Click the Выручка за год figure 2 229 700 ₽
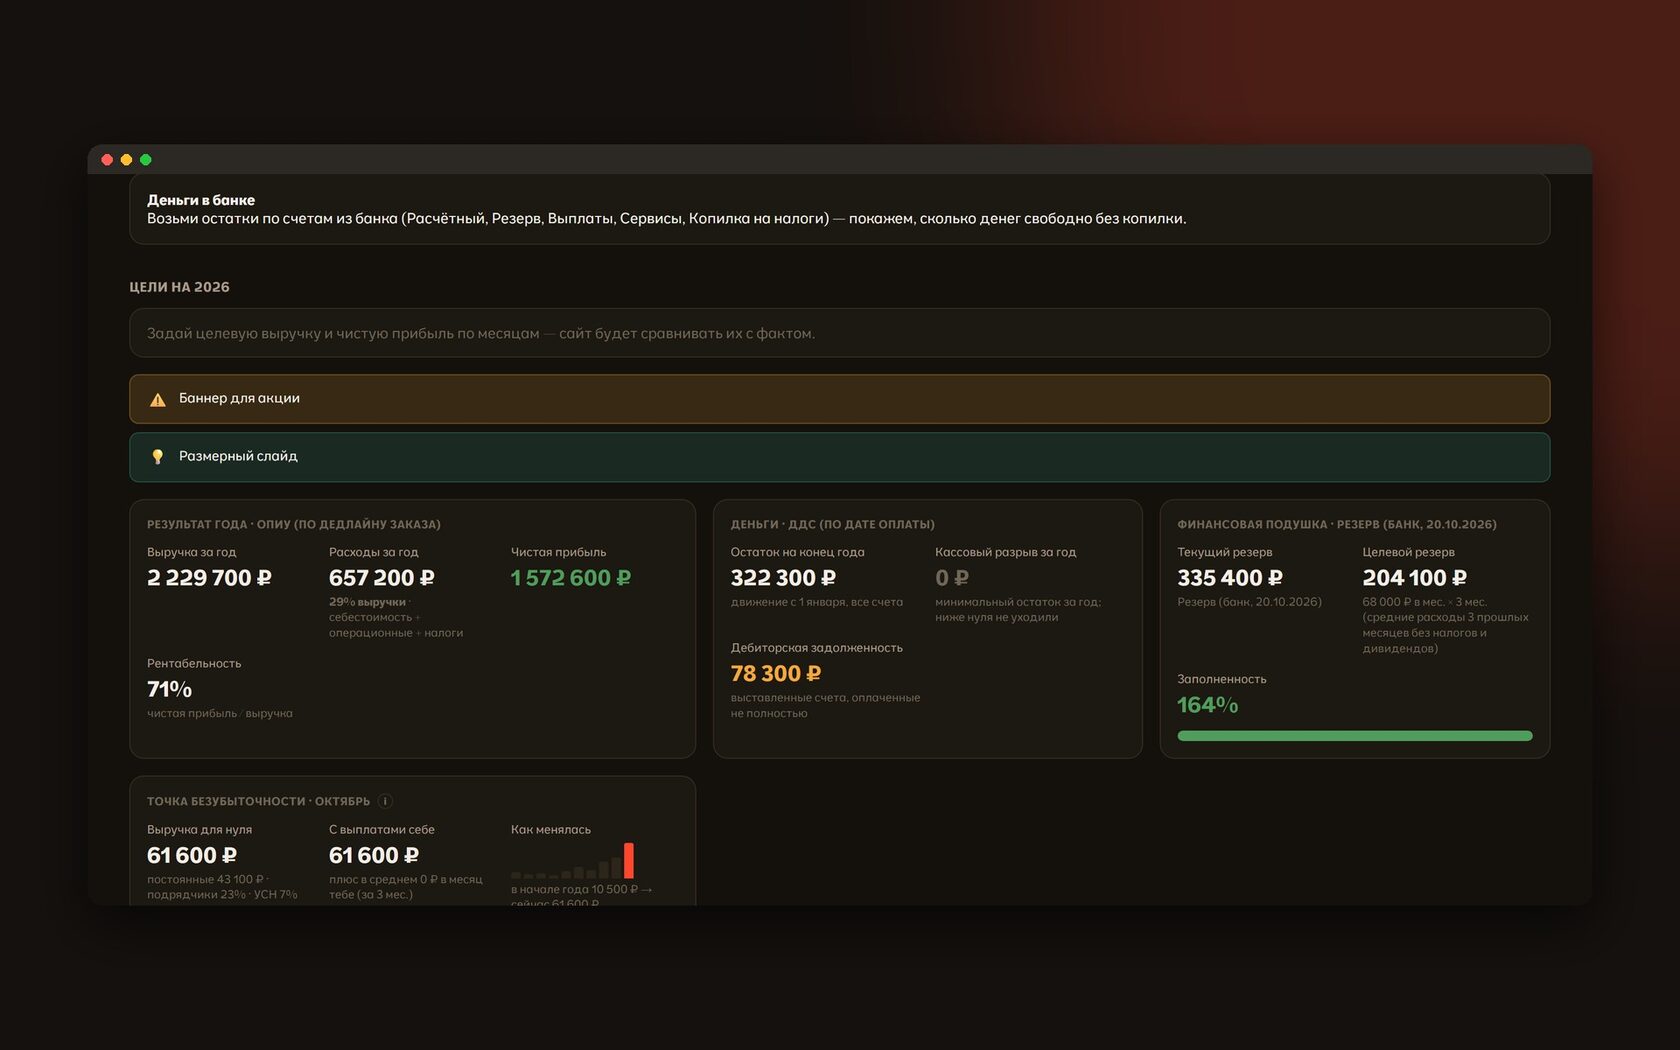 209,578
